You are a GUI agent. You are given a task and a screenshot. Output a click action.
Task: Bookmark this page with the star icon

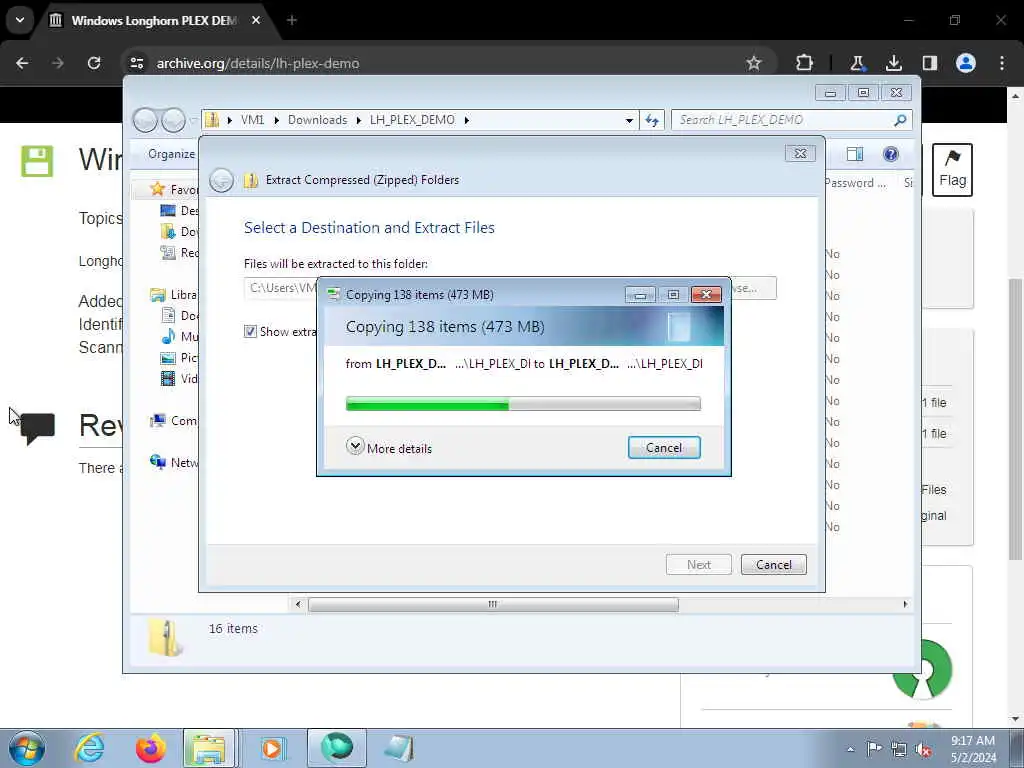click(x=754, y=63)
